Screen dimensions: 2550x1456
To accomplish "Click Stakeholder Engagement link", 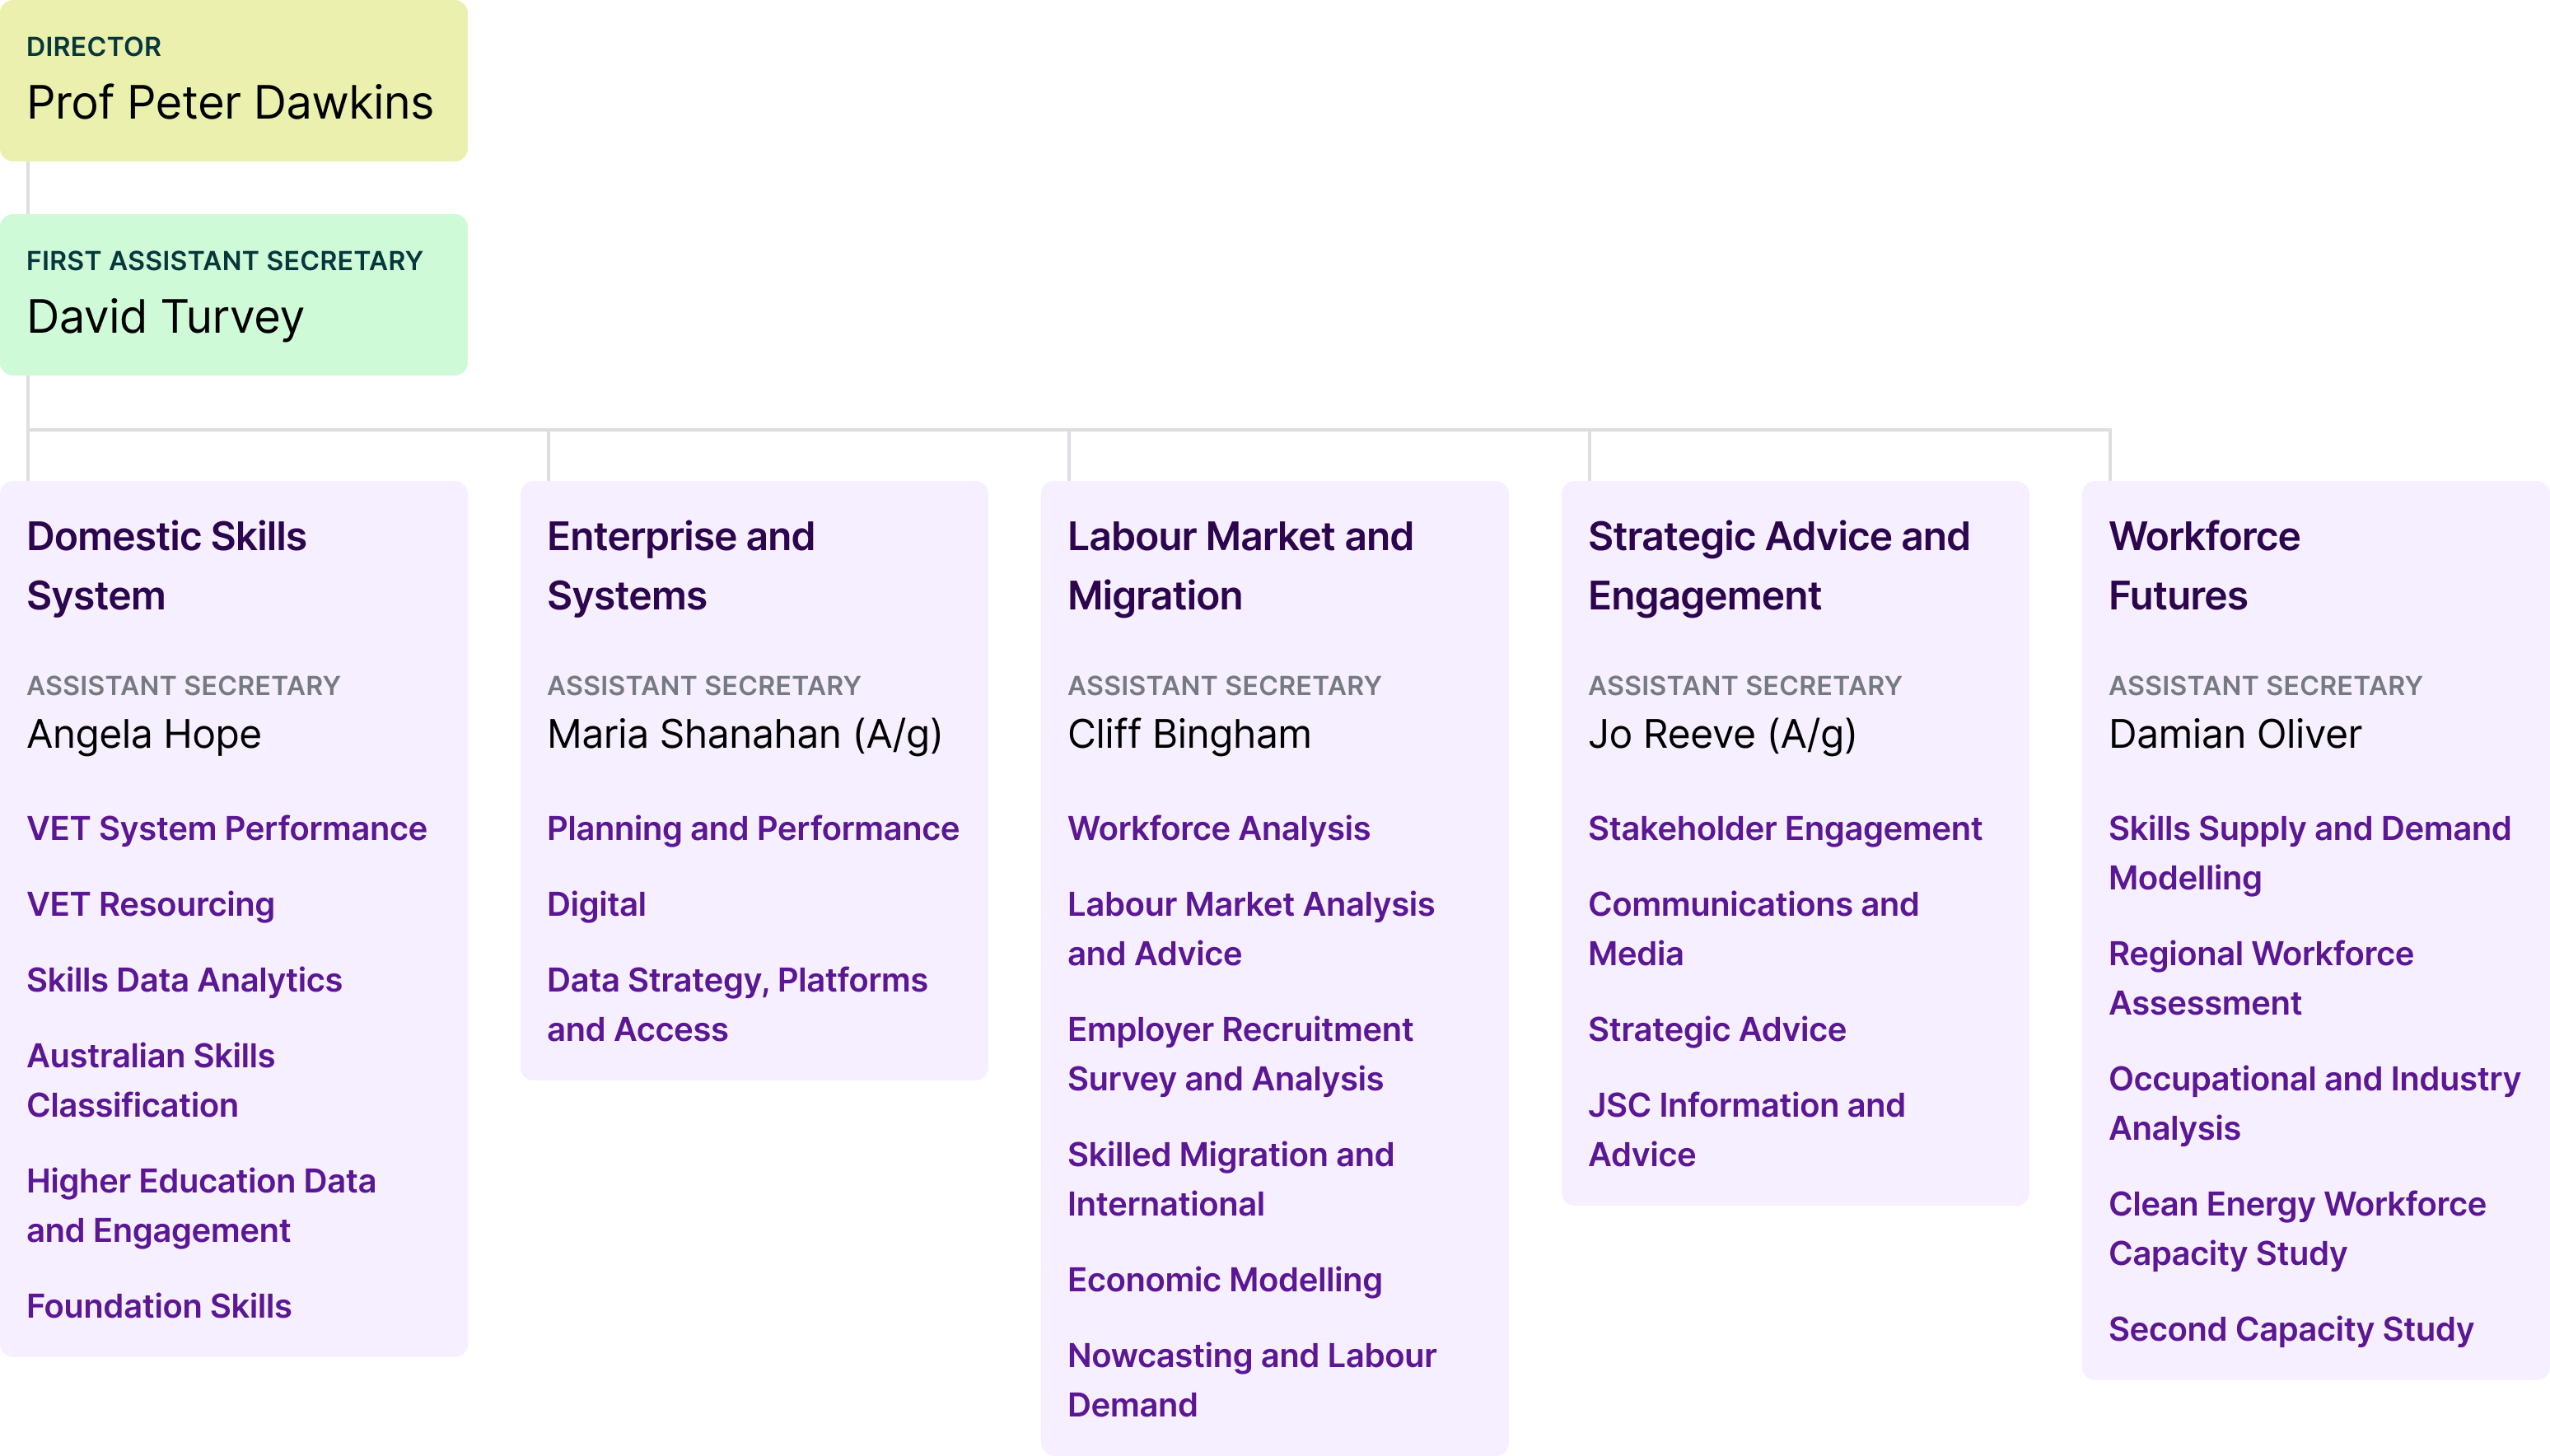I will [1784, 828].
